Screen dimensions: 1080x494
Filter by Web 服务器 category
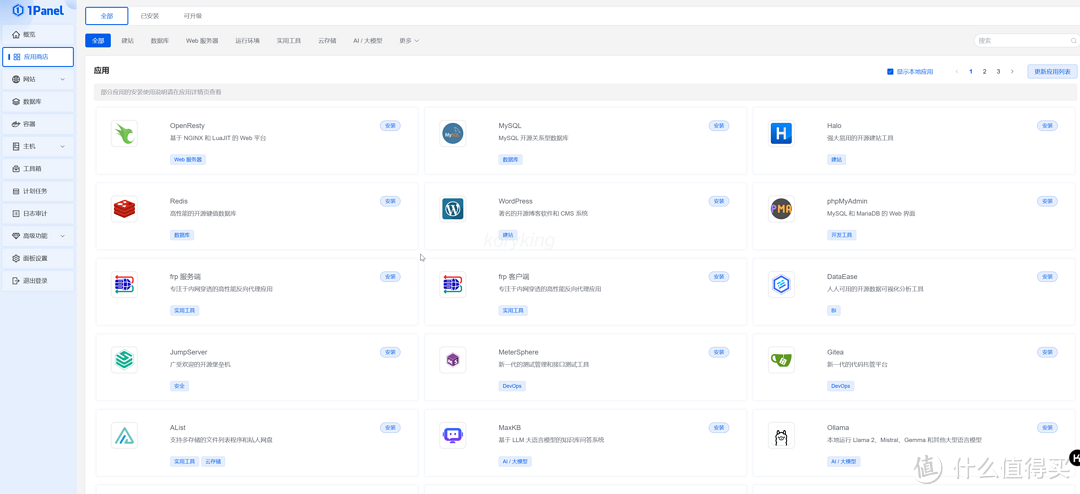point(202,41)
